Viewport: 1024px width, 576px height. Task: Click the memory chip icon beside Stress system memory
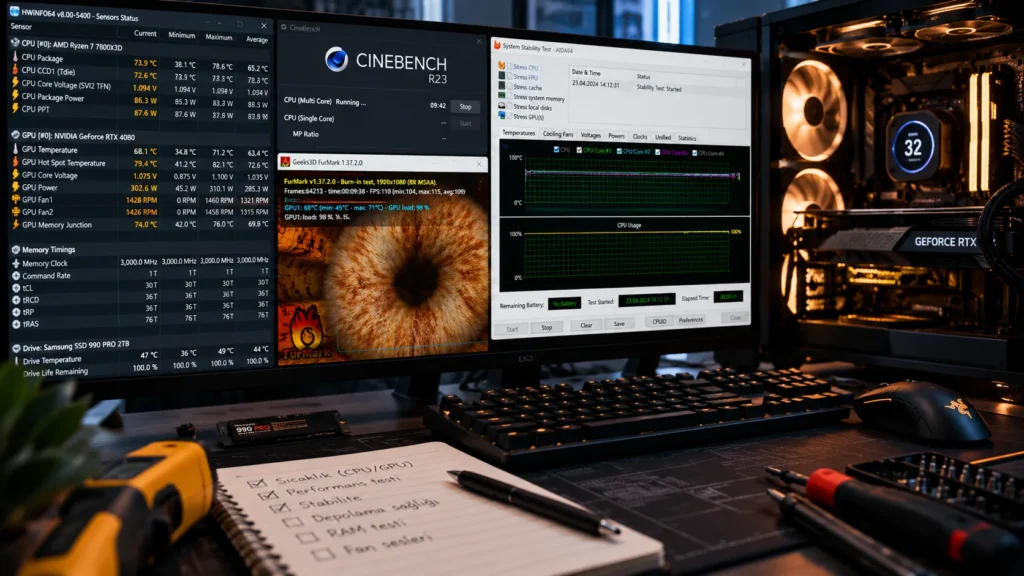tap(502, 95)
